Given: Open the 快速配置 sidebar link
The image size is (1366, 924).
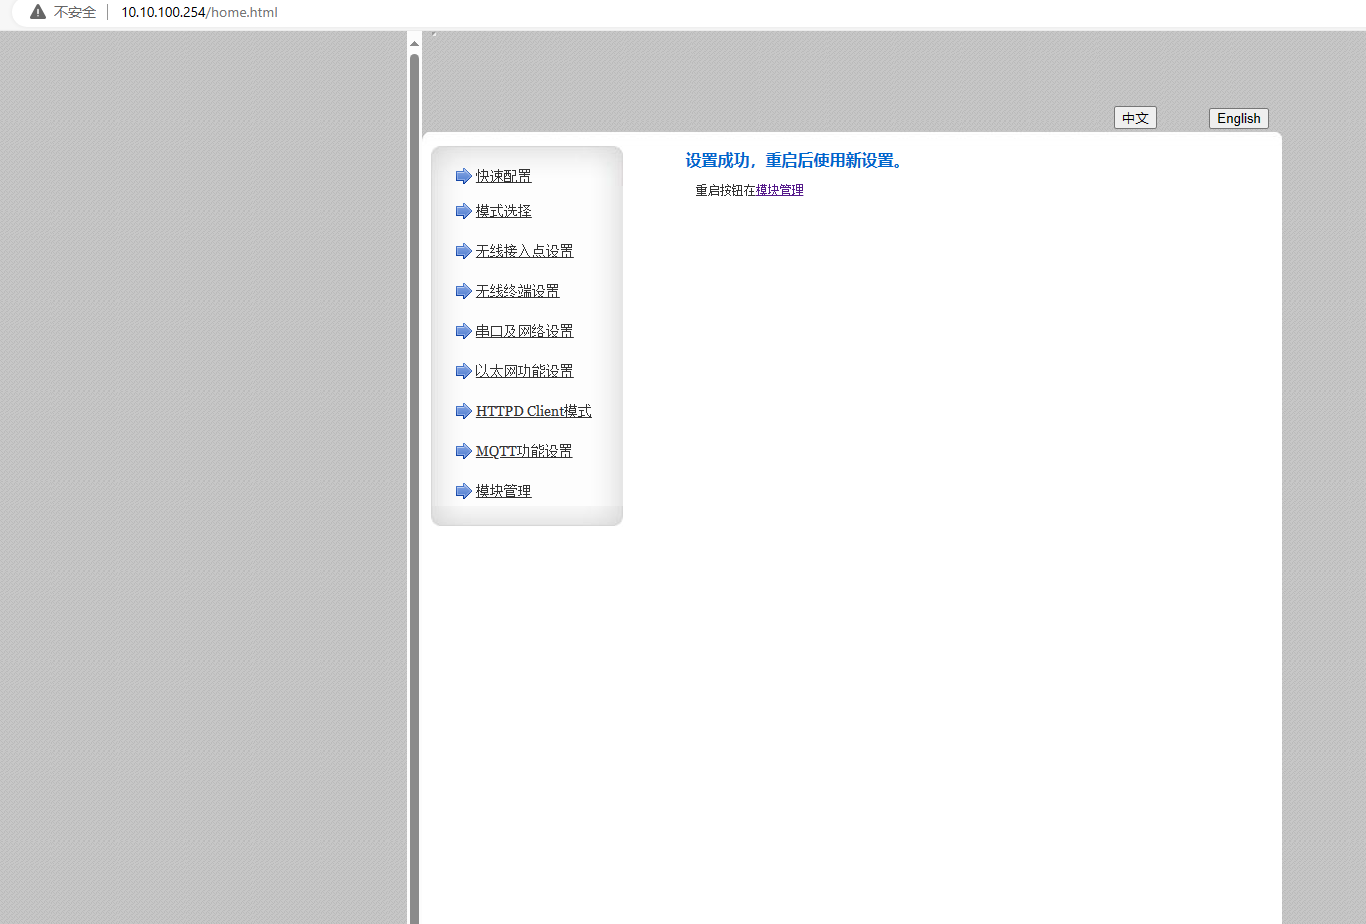Looking at the screenshot, I should (503, 176).
